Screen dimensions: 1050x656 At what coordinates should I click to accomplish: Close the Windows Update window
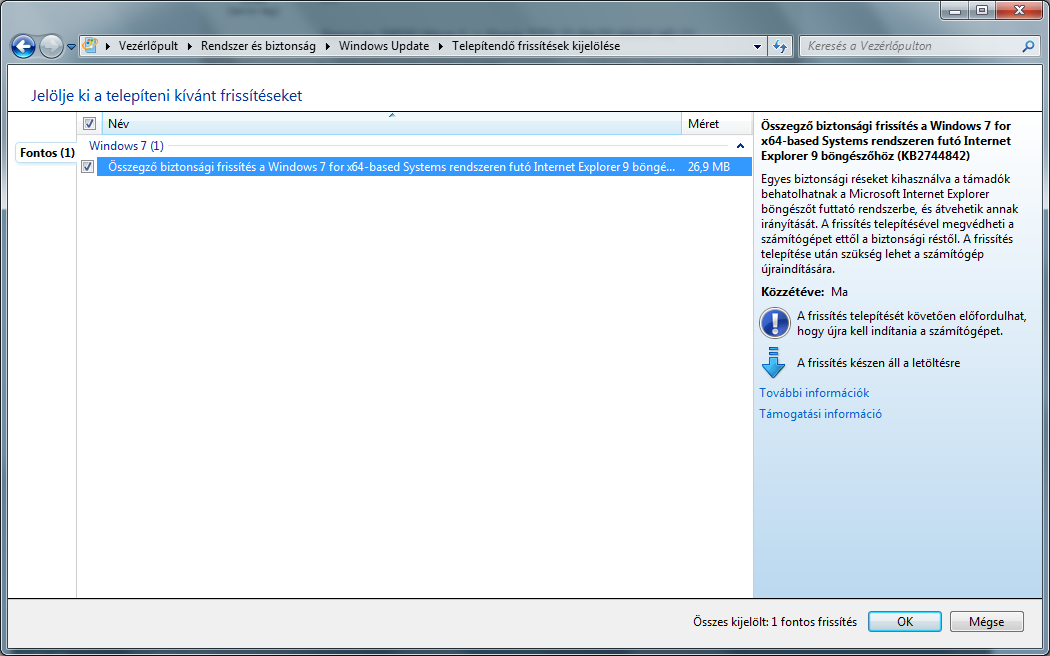click(1021, 10)
